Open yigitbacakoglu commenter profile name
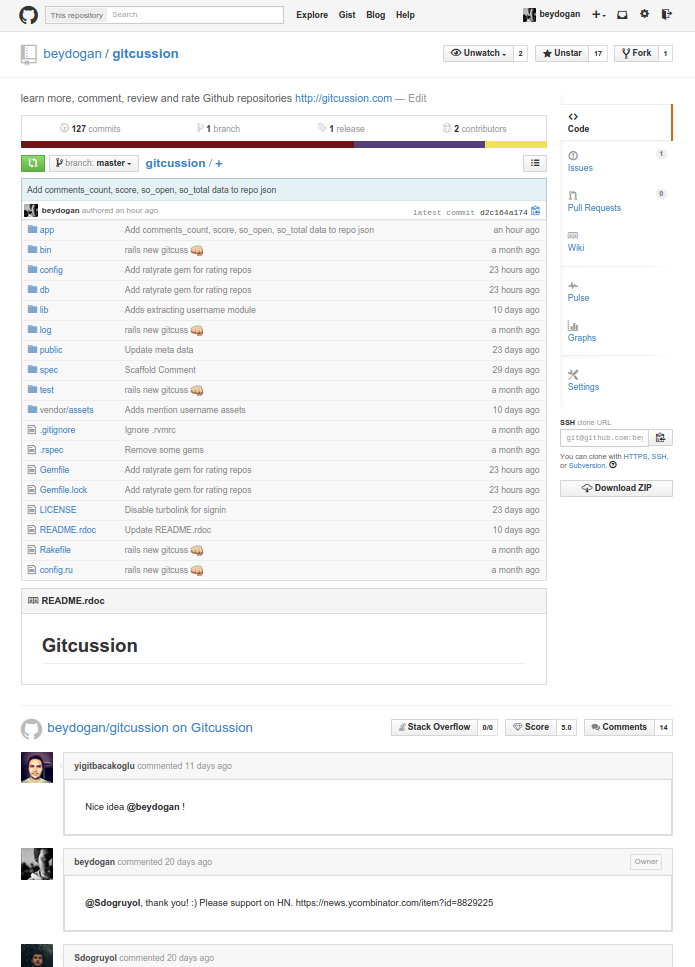 click(104, 766)
